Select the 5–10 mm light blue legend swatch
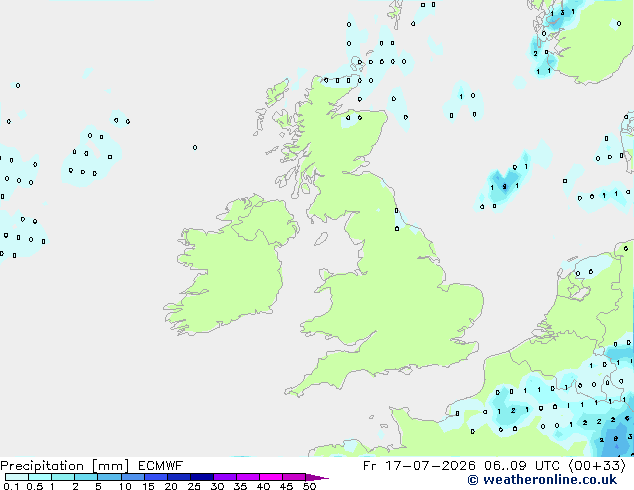The image size is (634, 490). 109,477
